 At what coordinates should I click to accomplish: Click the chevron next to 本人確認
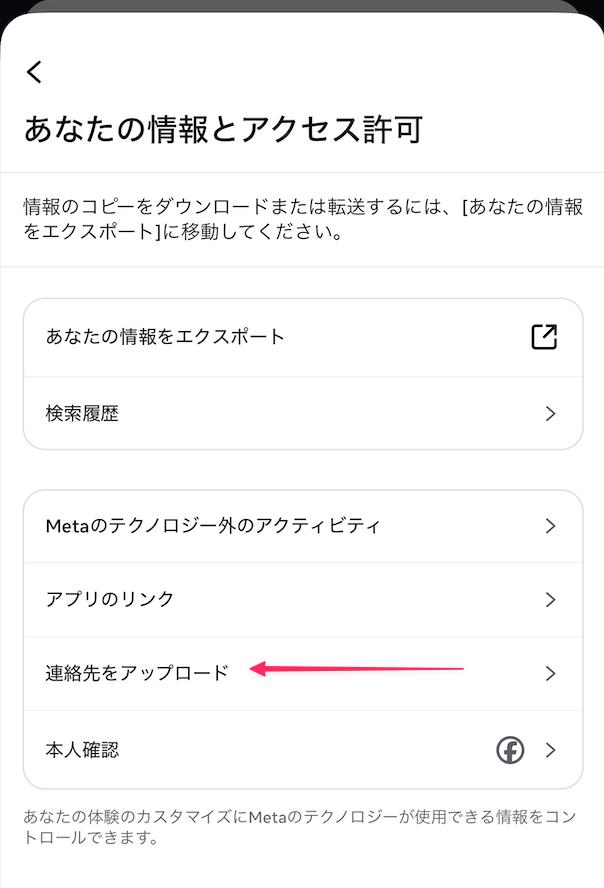point(550,749)
